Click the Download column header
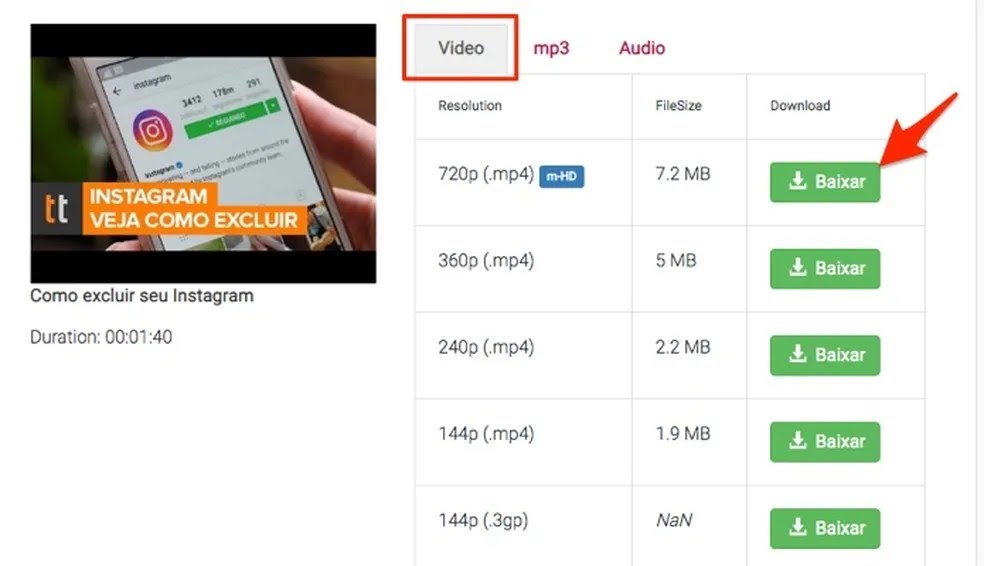 pos(800,105)
